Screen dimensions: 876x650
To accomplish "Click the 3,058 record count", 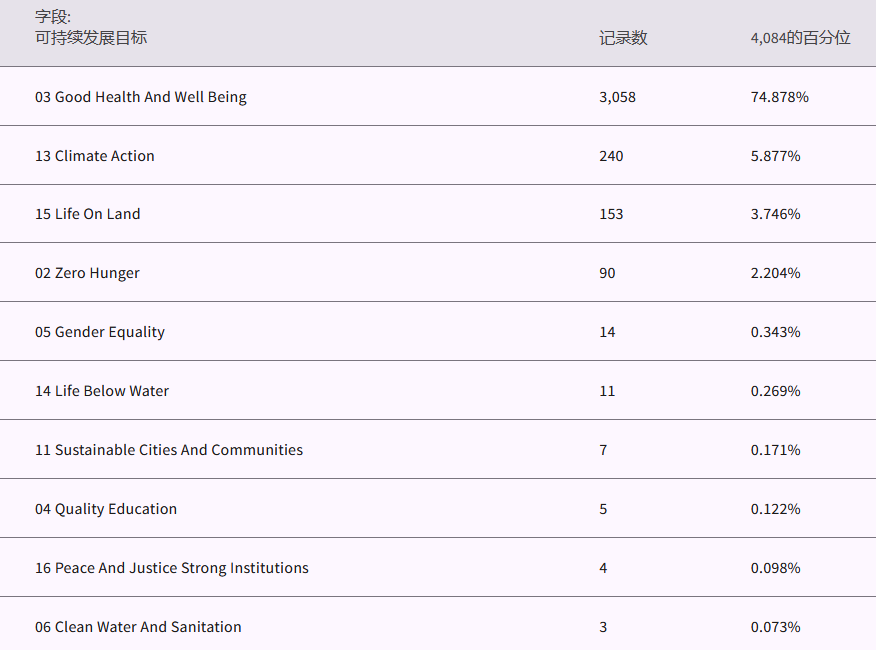I will tap(617, 97).
